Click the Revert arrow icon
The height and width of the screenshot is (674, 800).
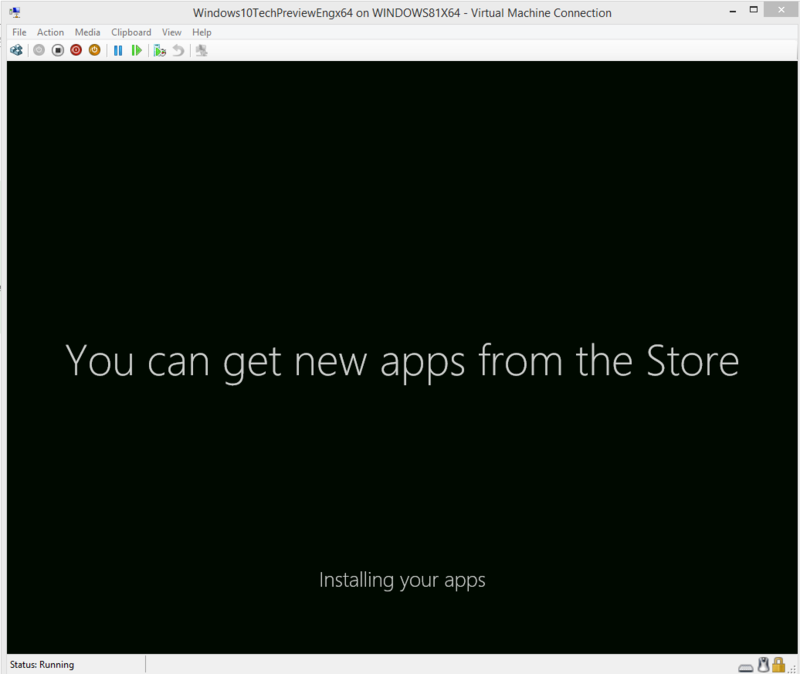click(178, 51)
